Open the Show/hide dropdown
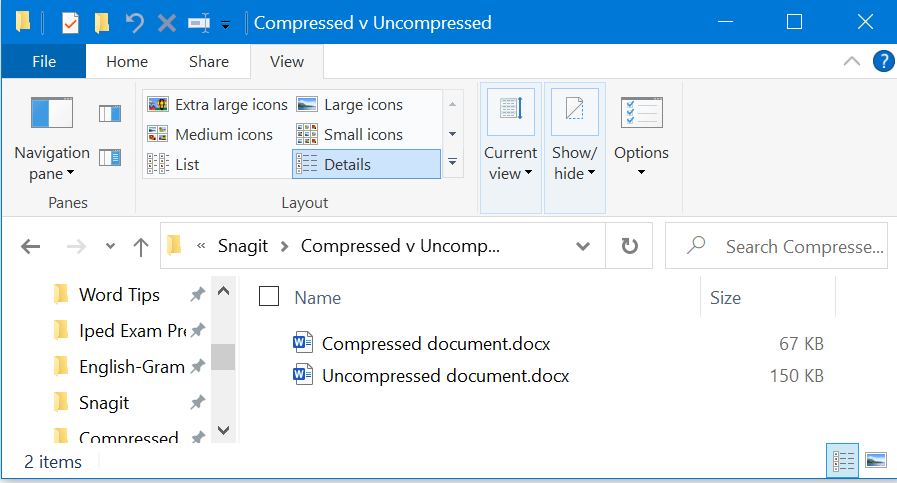897x483 pixels. click(574, 148)
